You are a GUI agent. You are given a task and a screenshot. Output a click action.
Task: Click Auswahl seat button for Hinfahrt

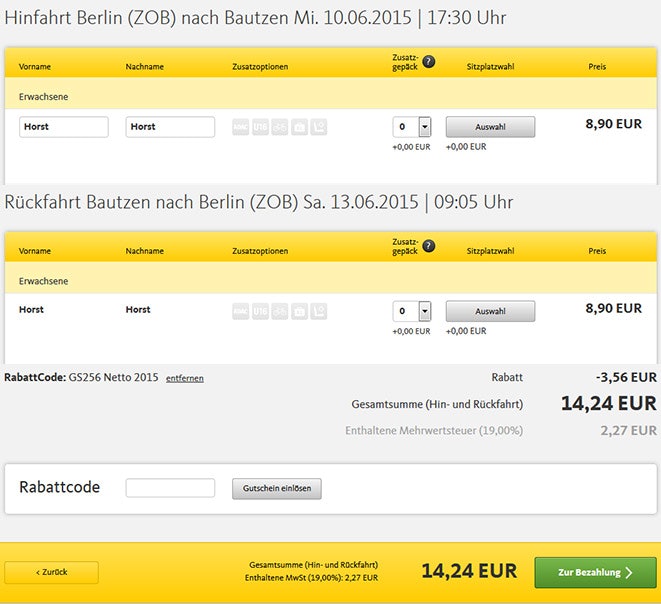(x=490, y=127)
